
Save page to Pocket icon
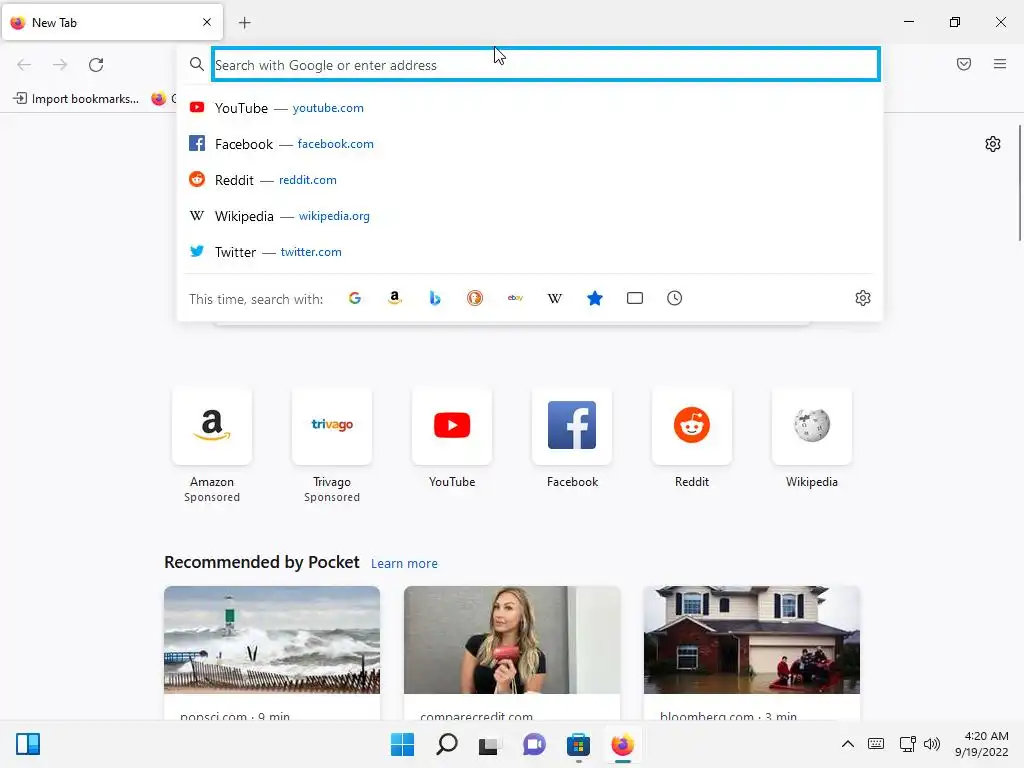point(964,64)
